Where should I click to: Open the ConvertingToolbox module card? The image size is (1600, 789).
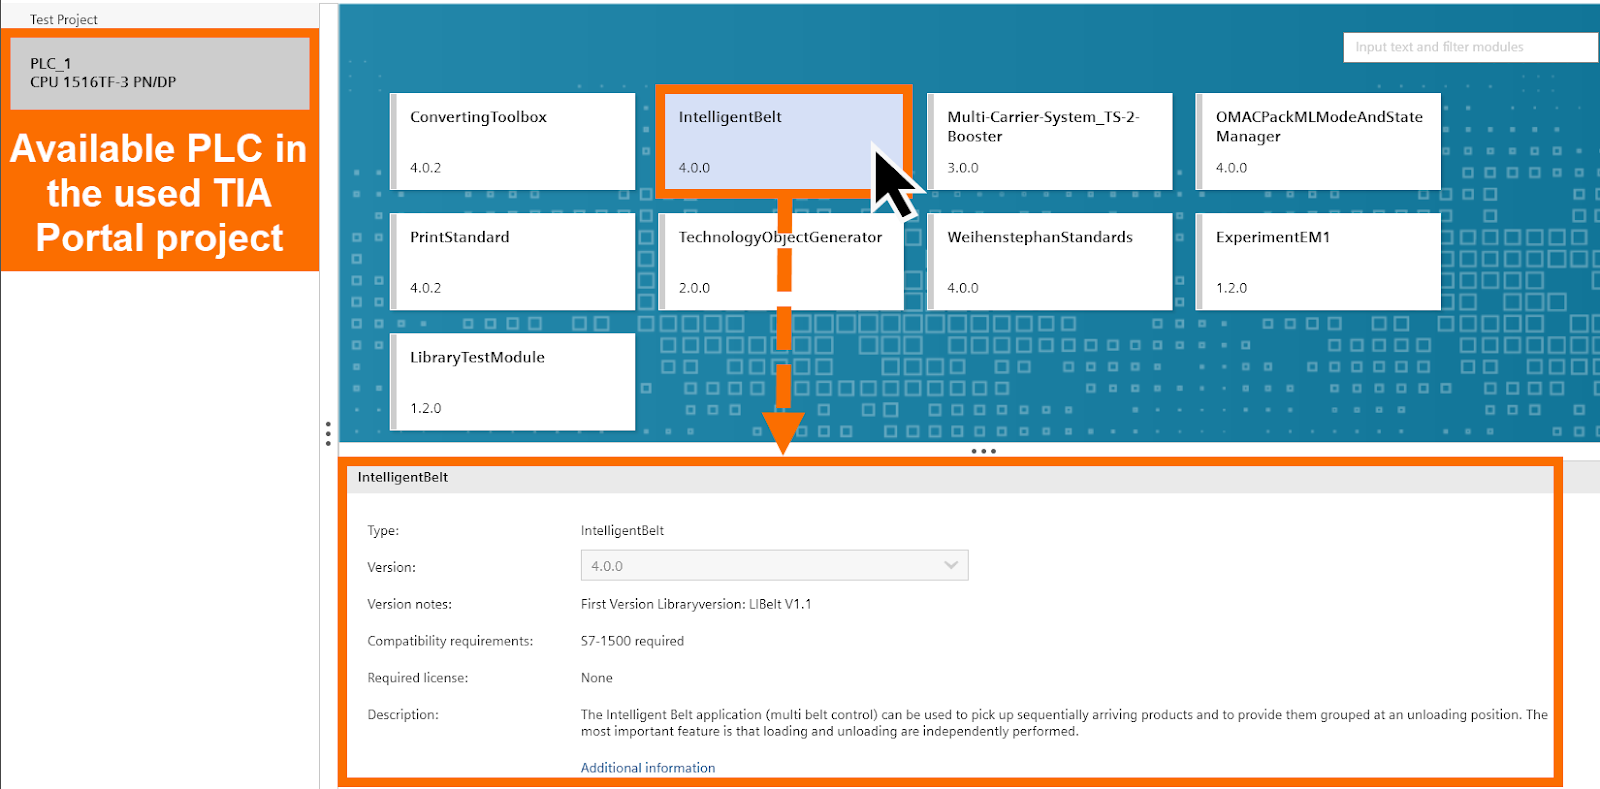[513, 141]
